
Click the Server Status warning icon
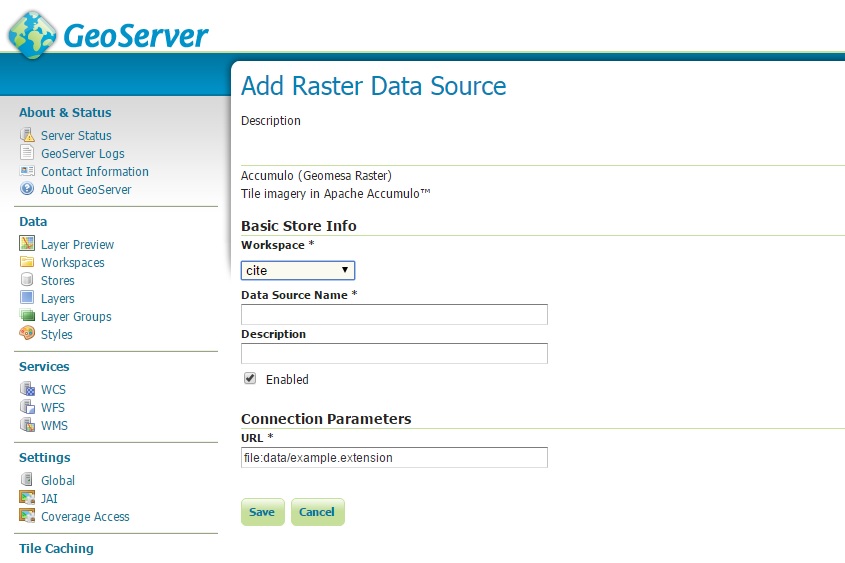tap(27, 135)
